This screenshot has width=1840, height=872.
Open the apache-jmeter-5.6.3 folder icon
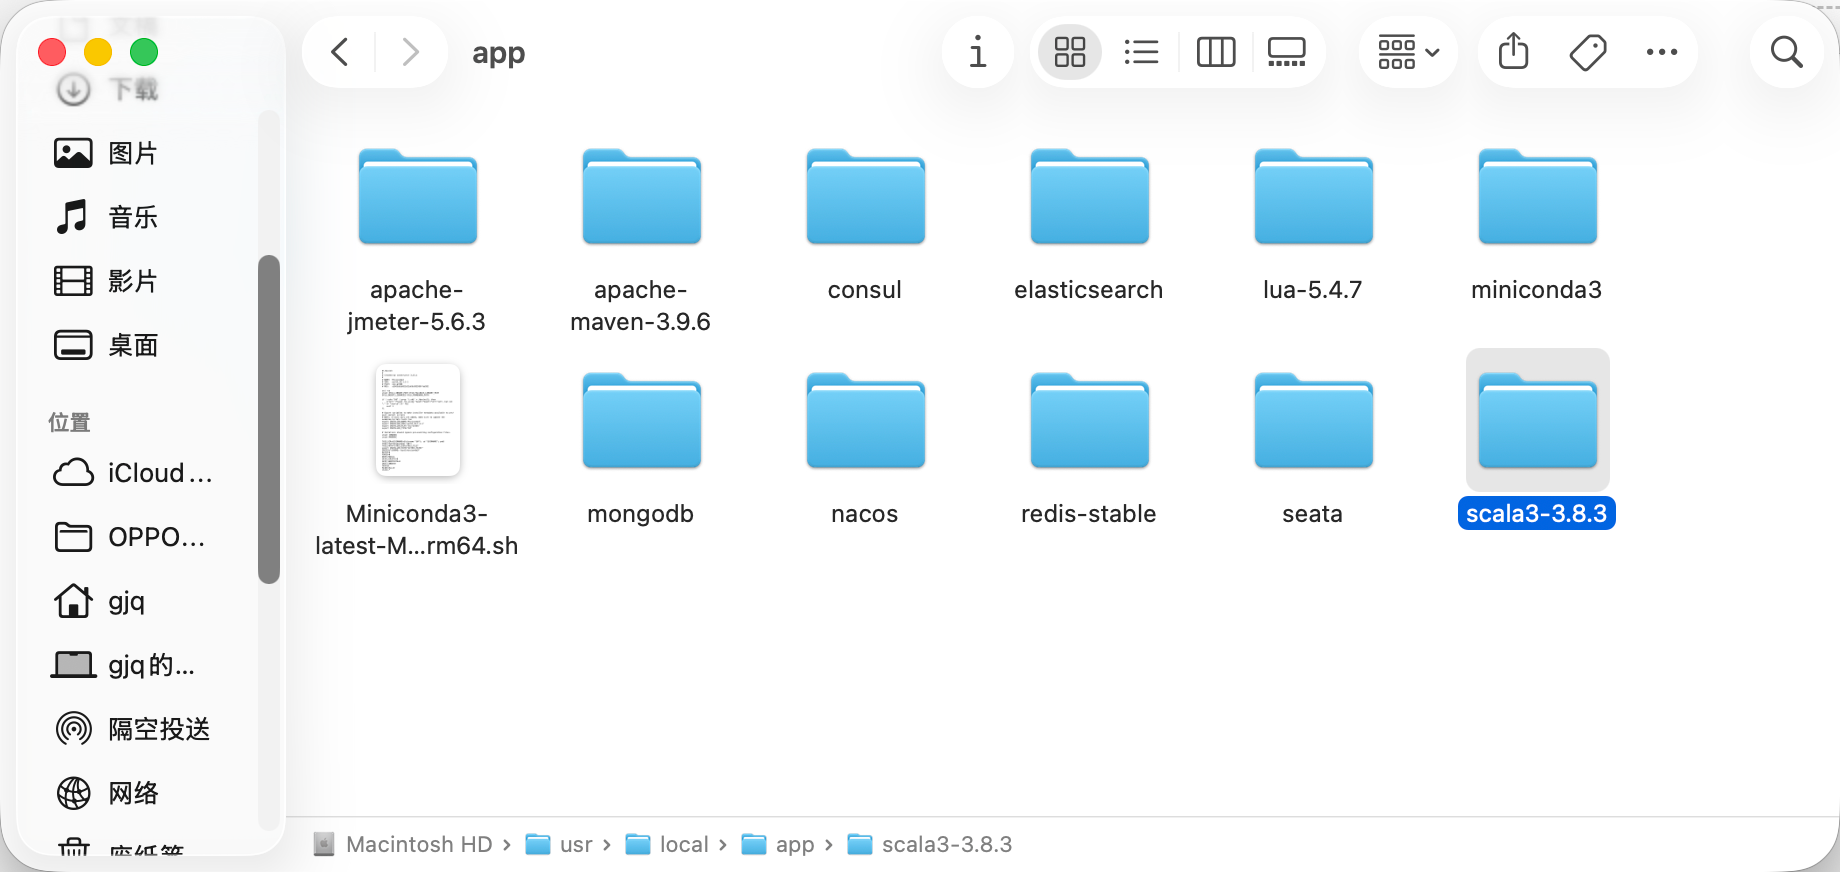coord(418,196)
